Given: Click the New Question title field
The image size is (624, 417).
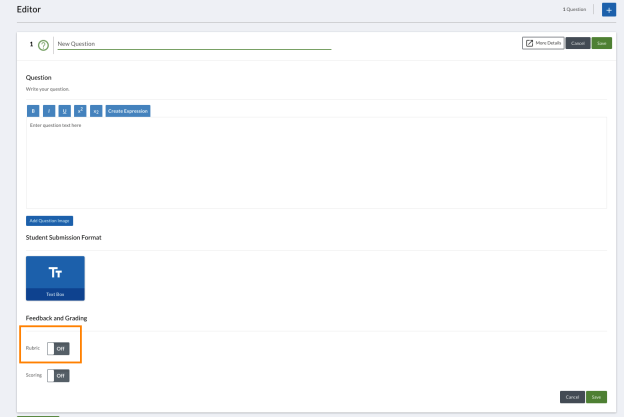Looking at the screenshot, I should click(x=194, y=44).
